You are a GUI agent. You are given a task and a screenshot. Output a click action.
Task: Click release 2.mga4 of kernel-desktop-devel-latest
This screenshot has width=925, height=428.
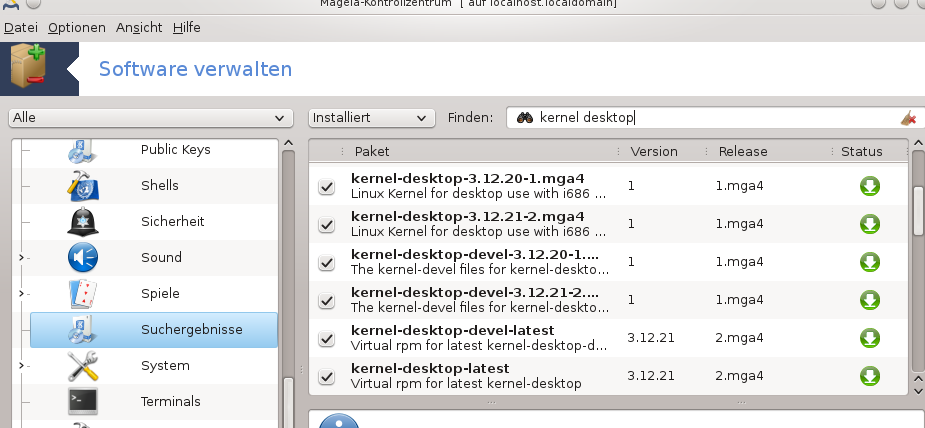739,338
